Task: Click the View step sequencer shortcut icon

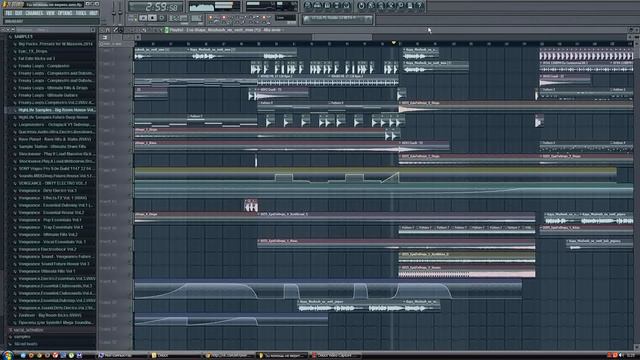Action: point(318,5)
